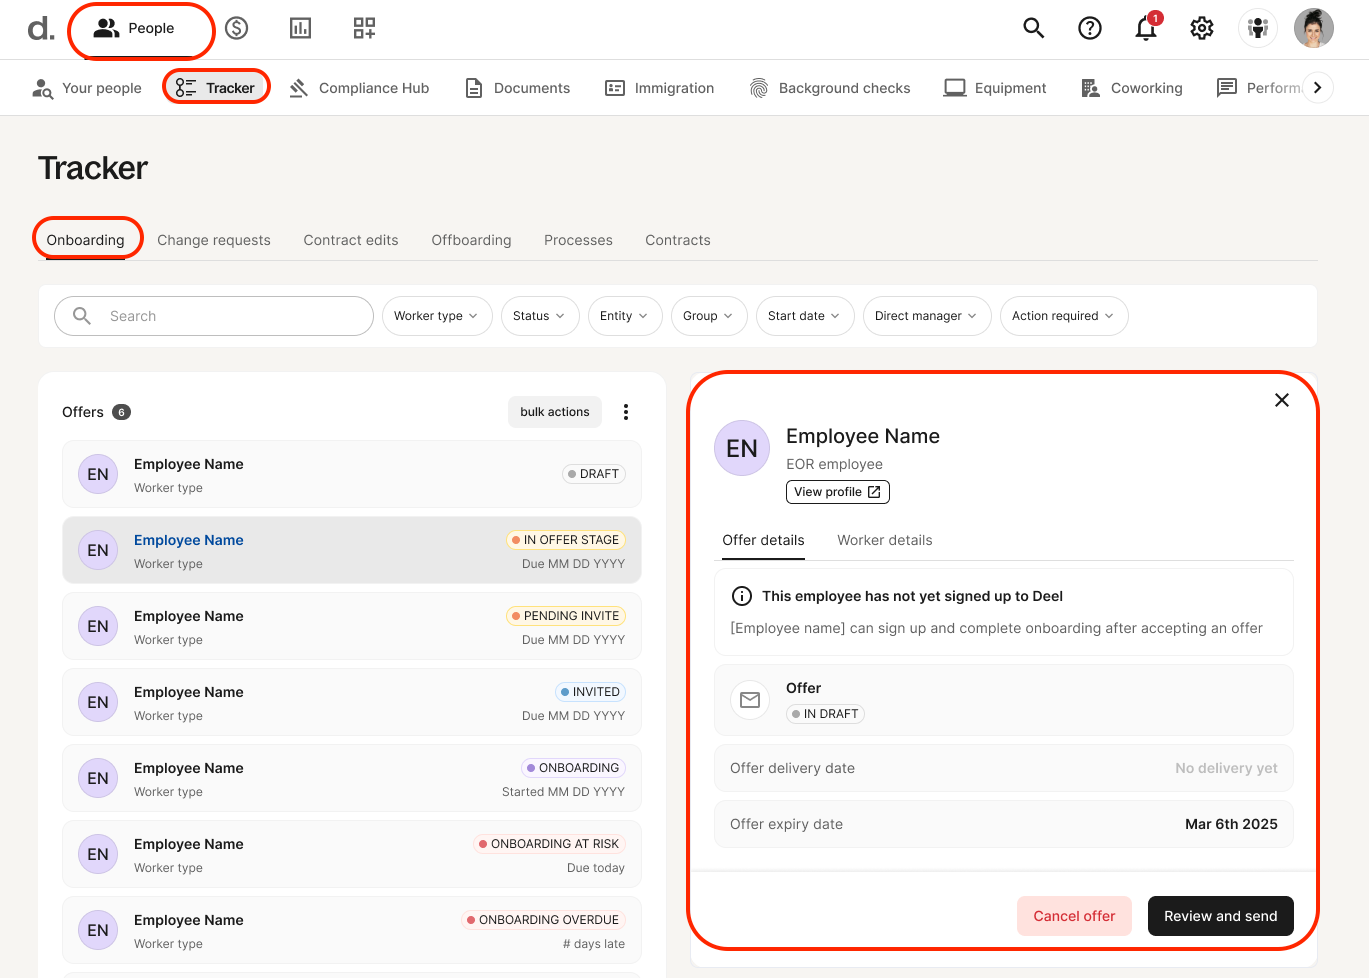This screenshot has width=1369, height=978.
Task: Open the apps grid icon
Action: click(364, 28)
